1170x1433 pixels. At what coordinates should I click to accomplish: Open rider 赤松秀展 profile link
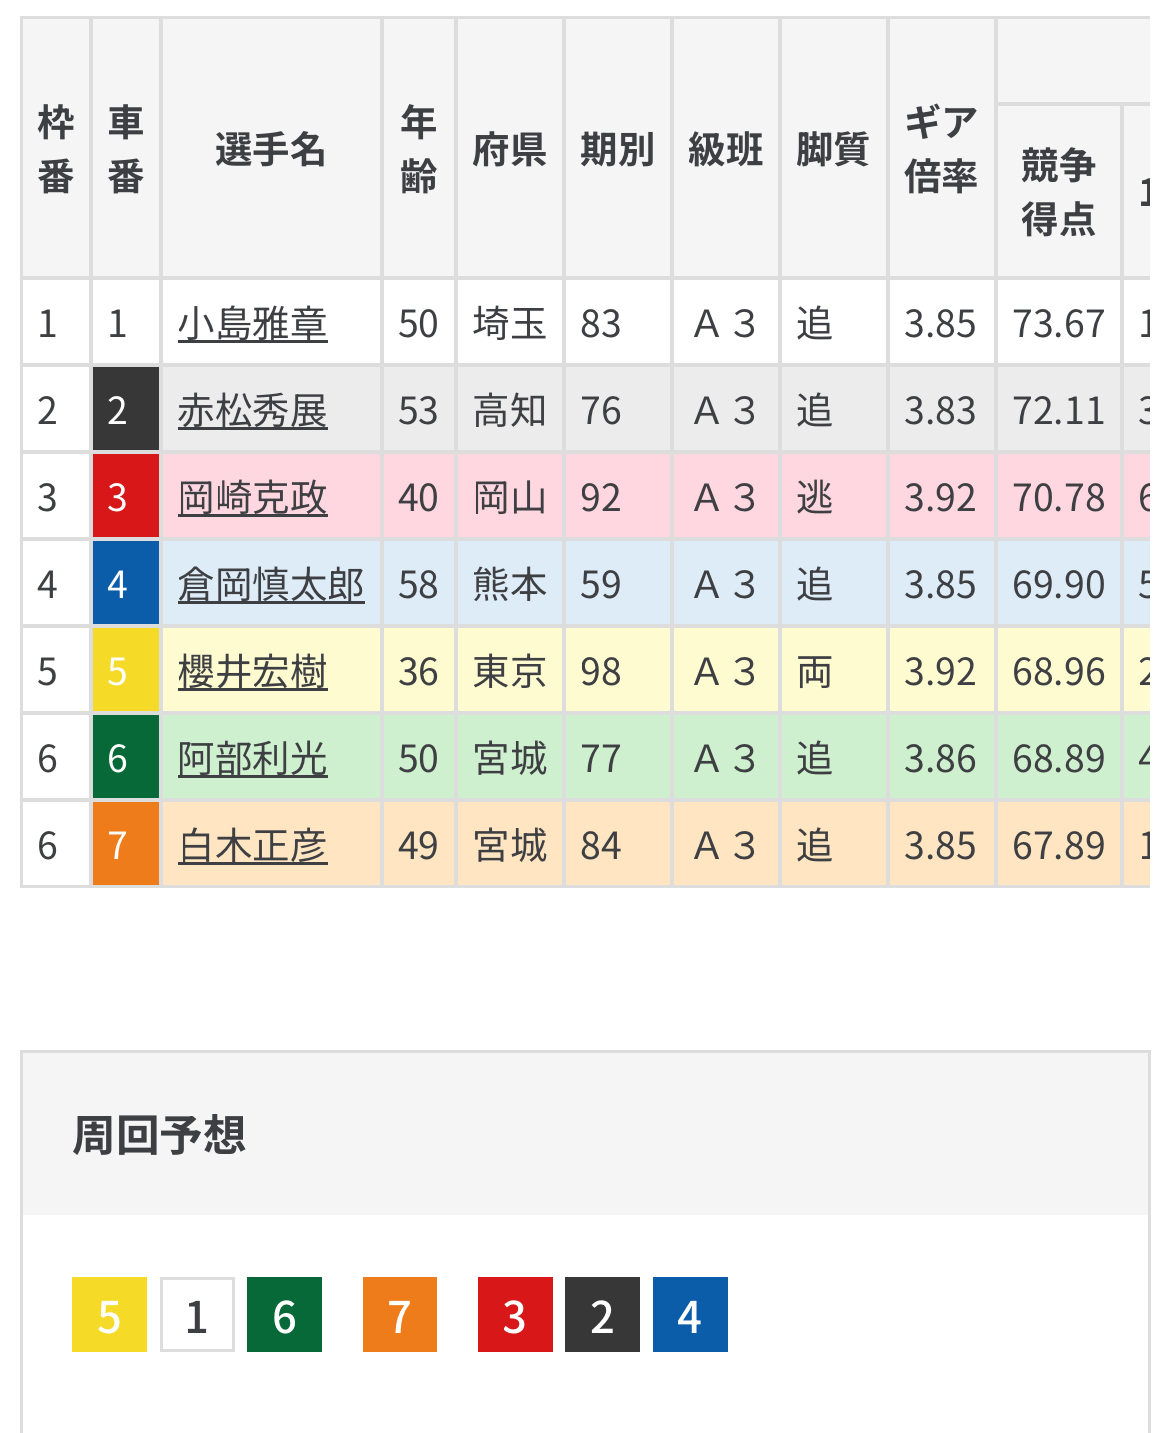[252, 411]
